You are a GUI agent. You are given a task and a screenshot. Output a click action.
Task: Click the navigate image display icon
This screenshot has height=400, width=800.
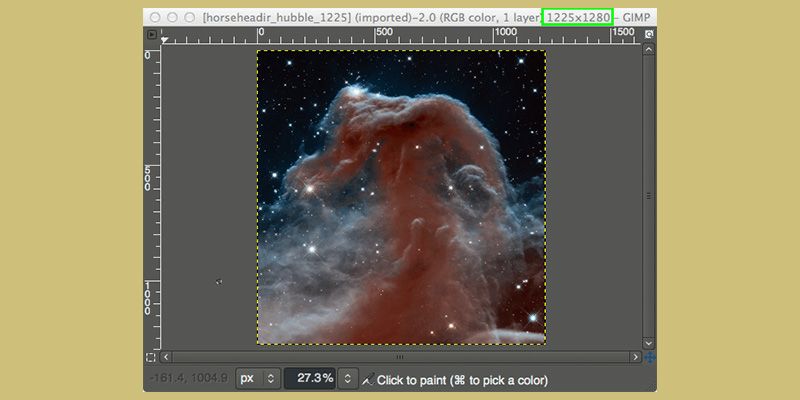(x=649, y=357)
